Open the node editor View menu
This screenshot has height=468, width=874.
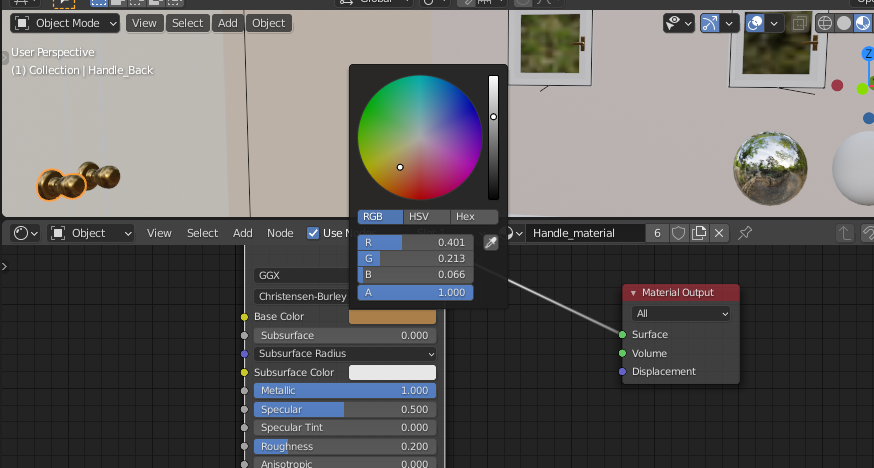tap(159, 233)
